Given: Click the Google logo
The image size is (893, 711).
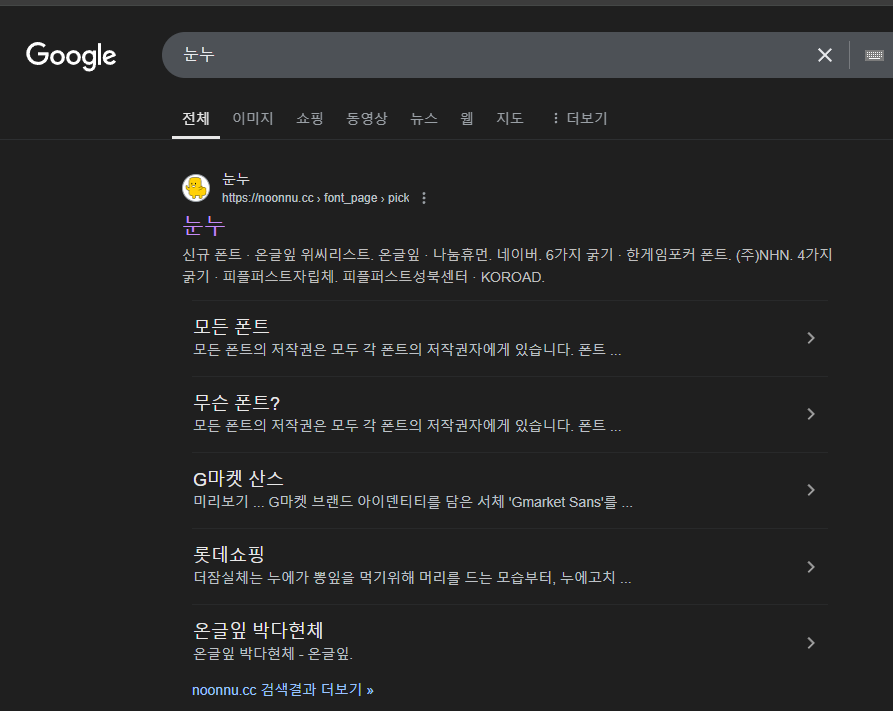Looking at the screenshot, I should tap(71, 56).
